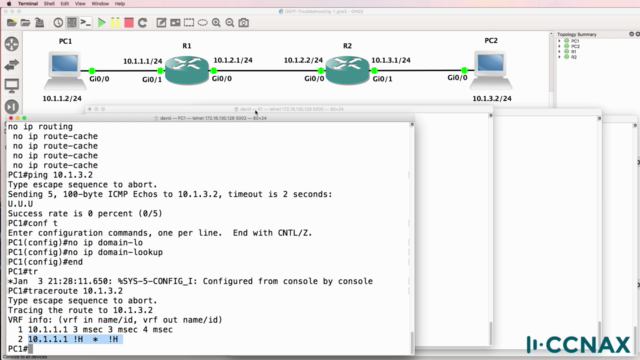Expand PC2 in Topology Summary
Screen dimensions: 640x360
coord(560,46)
